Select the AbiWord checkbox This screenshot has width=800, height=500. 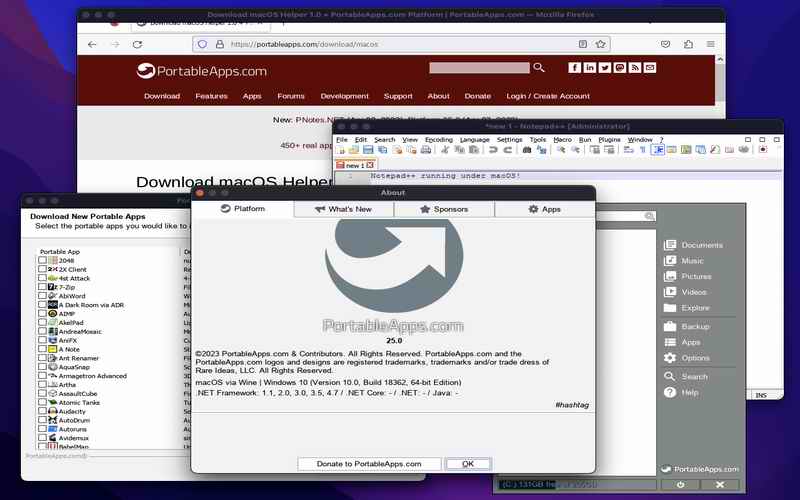pyautogui.click(x=42, y=296)
